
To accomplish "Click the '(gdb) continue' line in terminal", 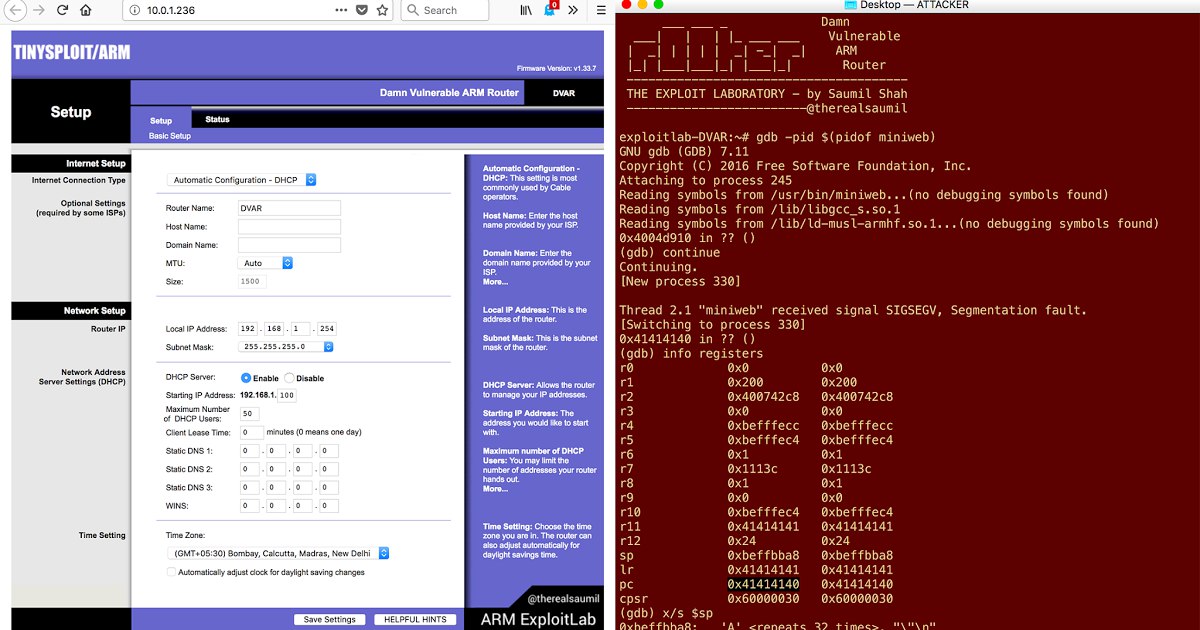I will tap(669, 252).
